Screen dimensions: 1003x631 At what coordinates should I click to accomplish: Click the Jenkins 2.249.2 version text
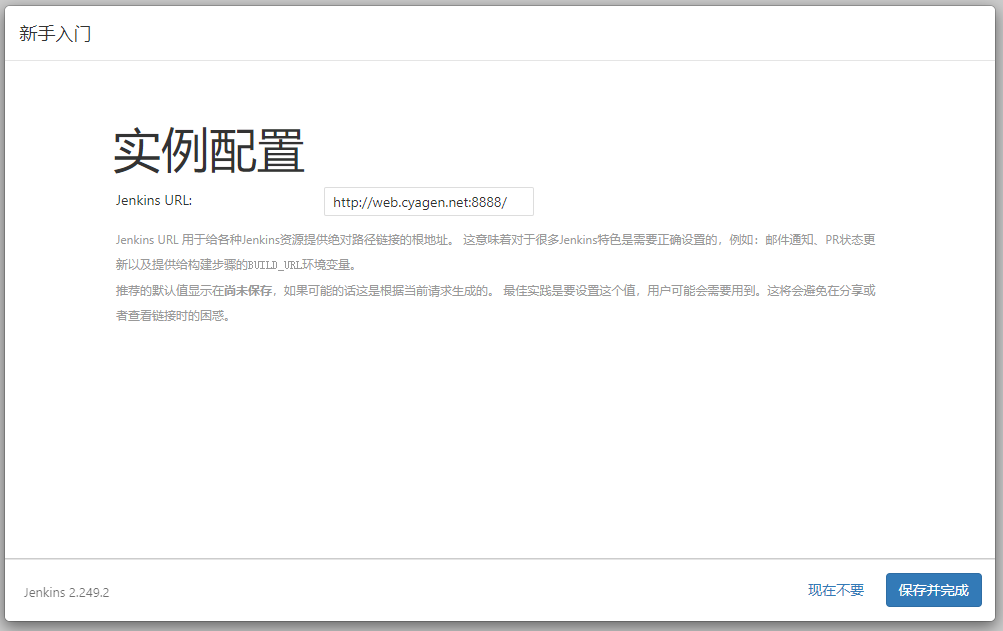click(x=66, y=592)
